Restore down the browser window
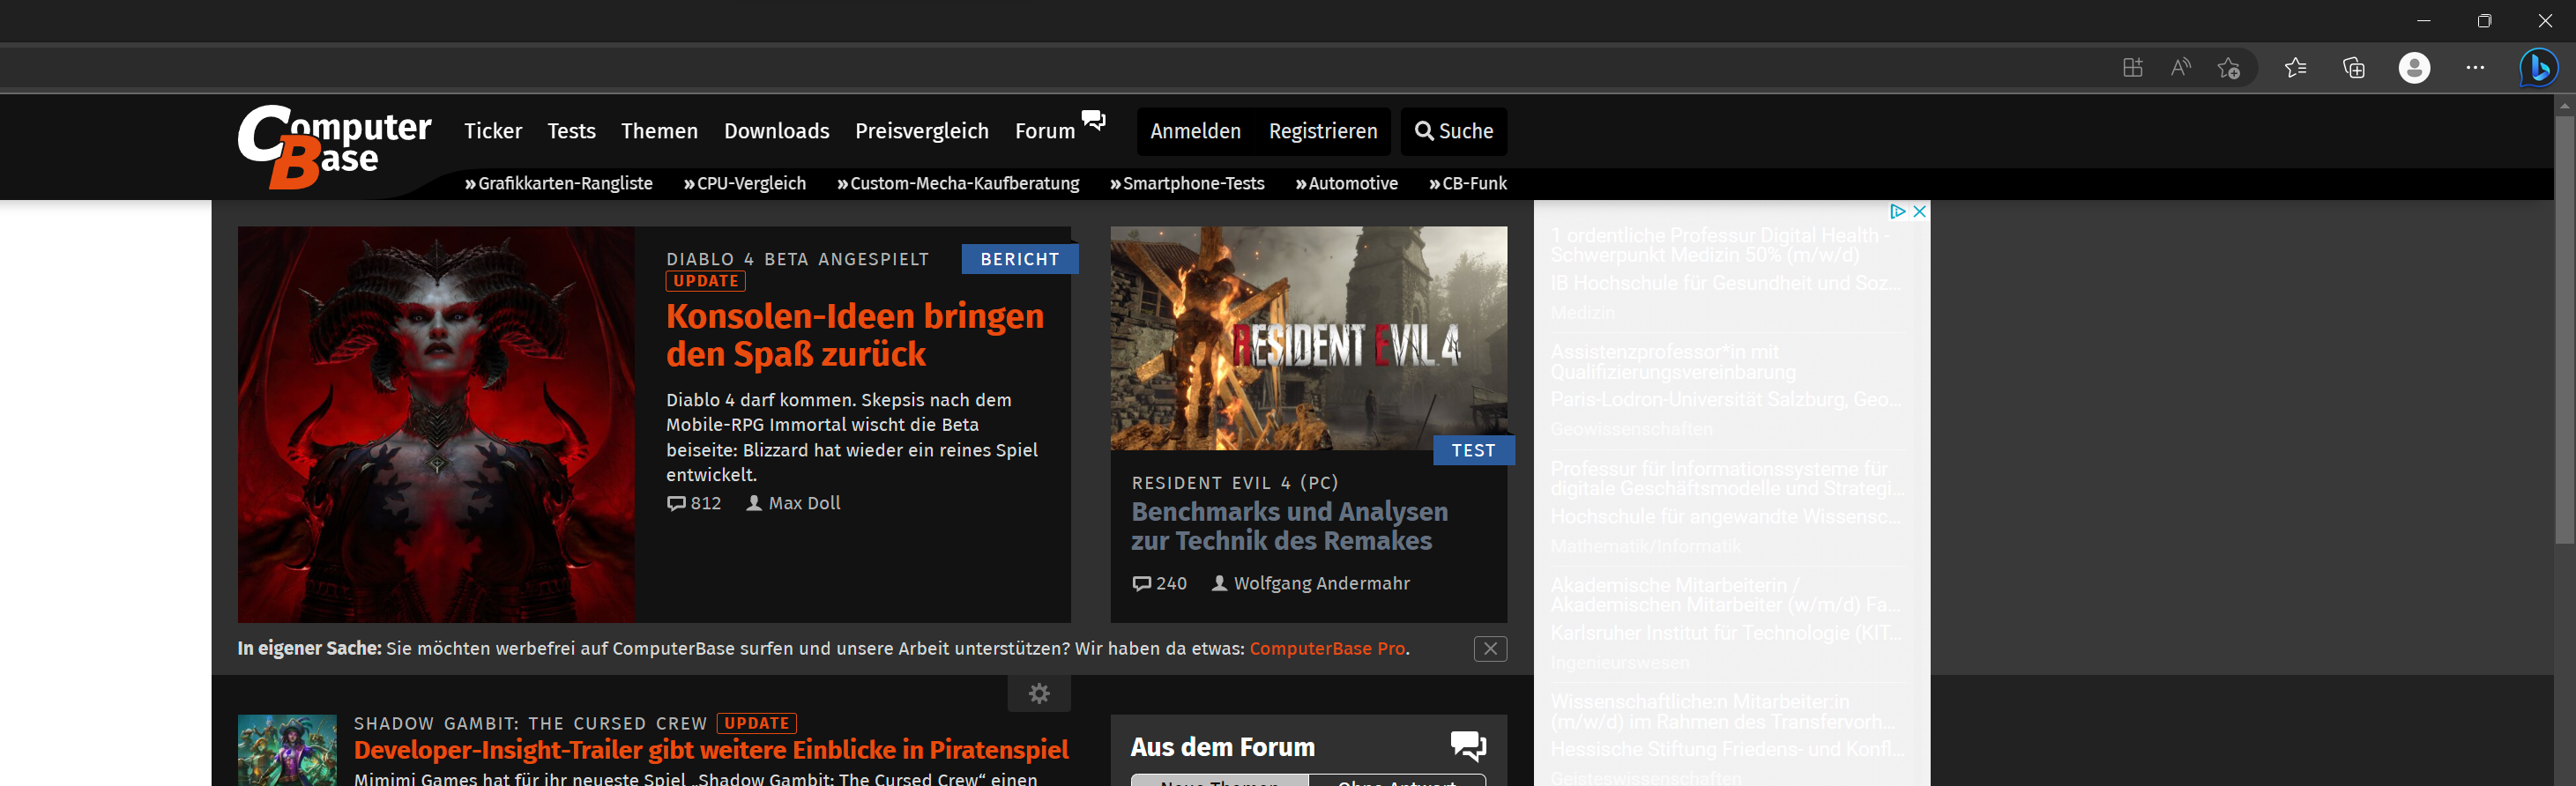This screenshot has width=2576, height=786. point(2484,21)
